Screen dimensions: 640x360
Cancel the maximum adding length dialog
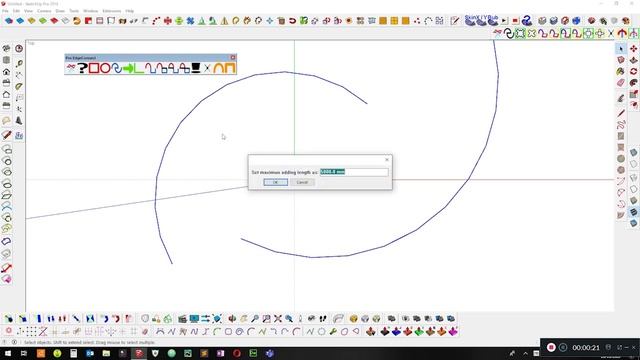pos(302,182)
